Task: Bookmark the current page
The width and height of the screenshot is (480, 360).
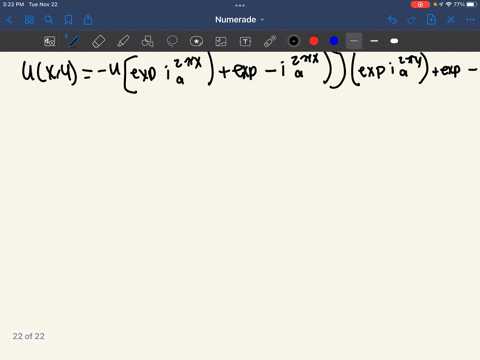Action: pyautogui.click(x=68, y=20)
